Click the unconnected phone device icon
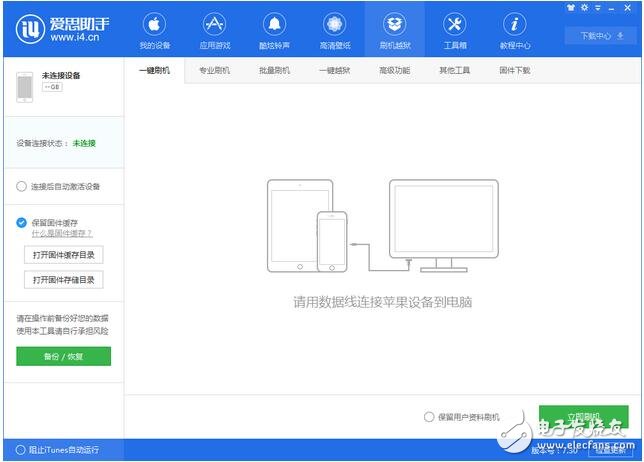Screen dimensions: 644x462 tap(25, 87)
